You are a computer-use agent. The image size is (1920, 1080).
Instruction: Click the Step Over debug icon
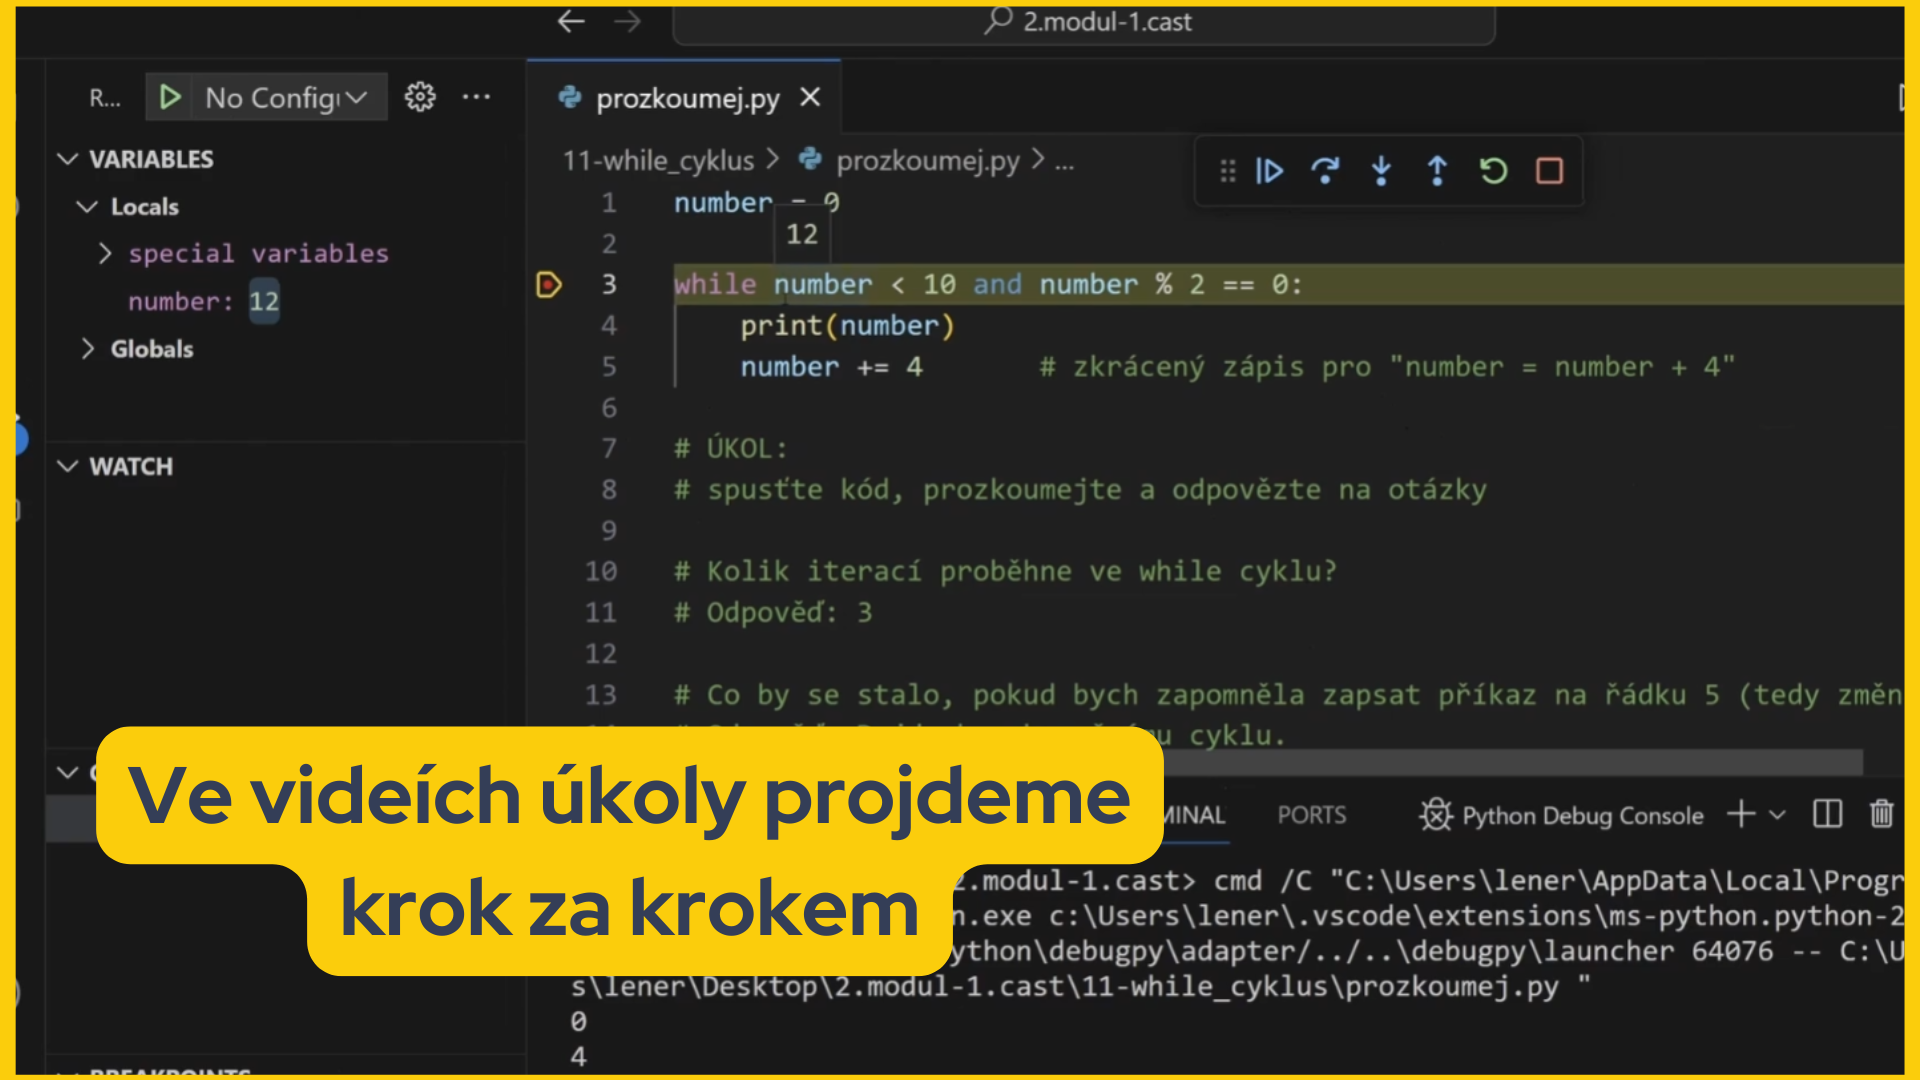click(1325, 171)
